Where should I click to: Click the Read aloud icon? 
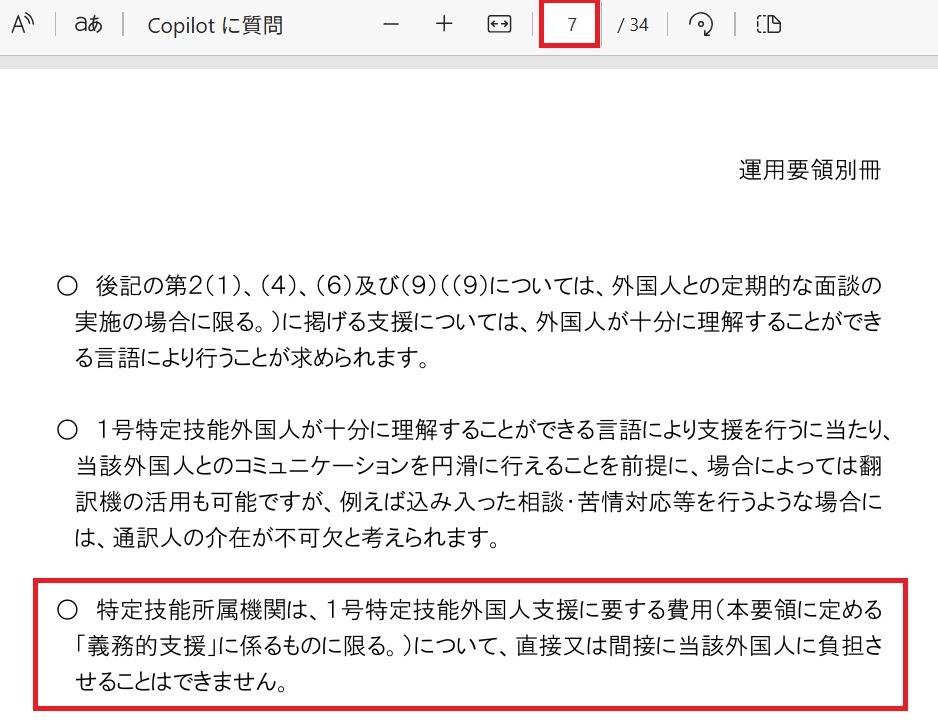[x=22, y=24]
